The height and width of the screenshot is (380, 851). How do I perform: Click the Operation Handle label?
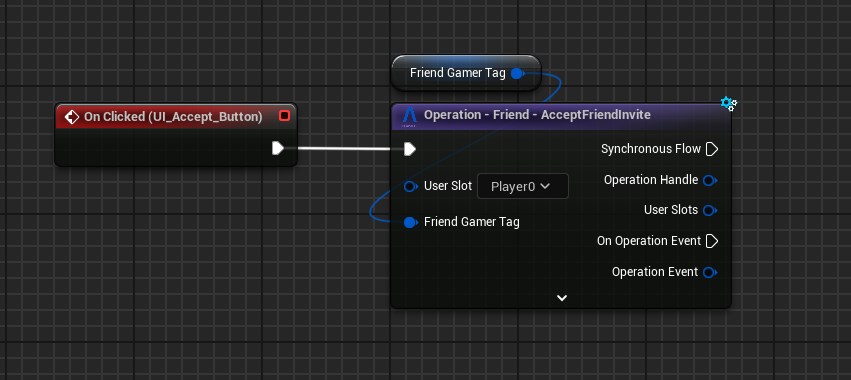click(x=651, y=180)
